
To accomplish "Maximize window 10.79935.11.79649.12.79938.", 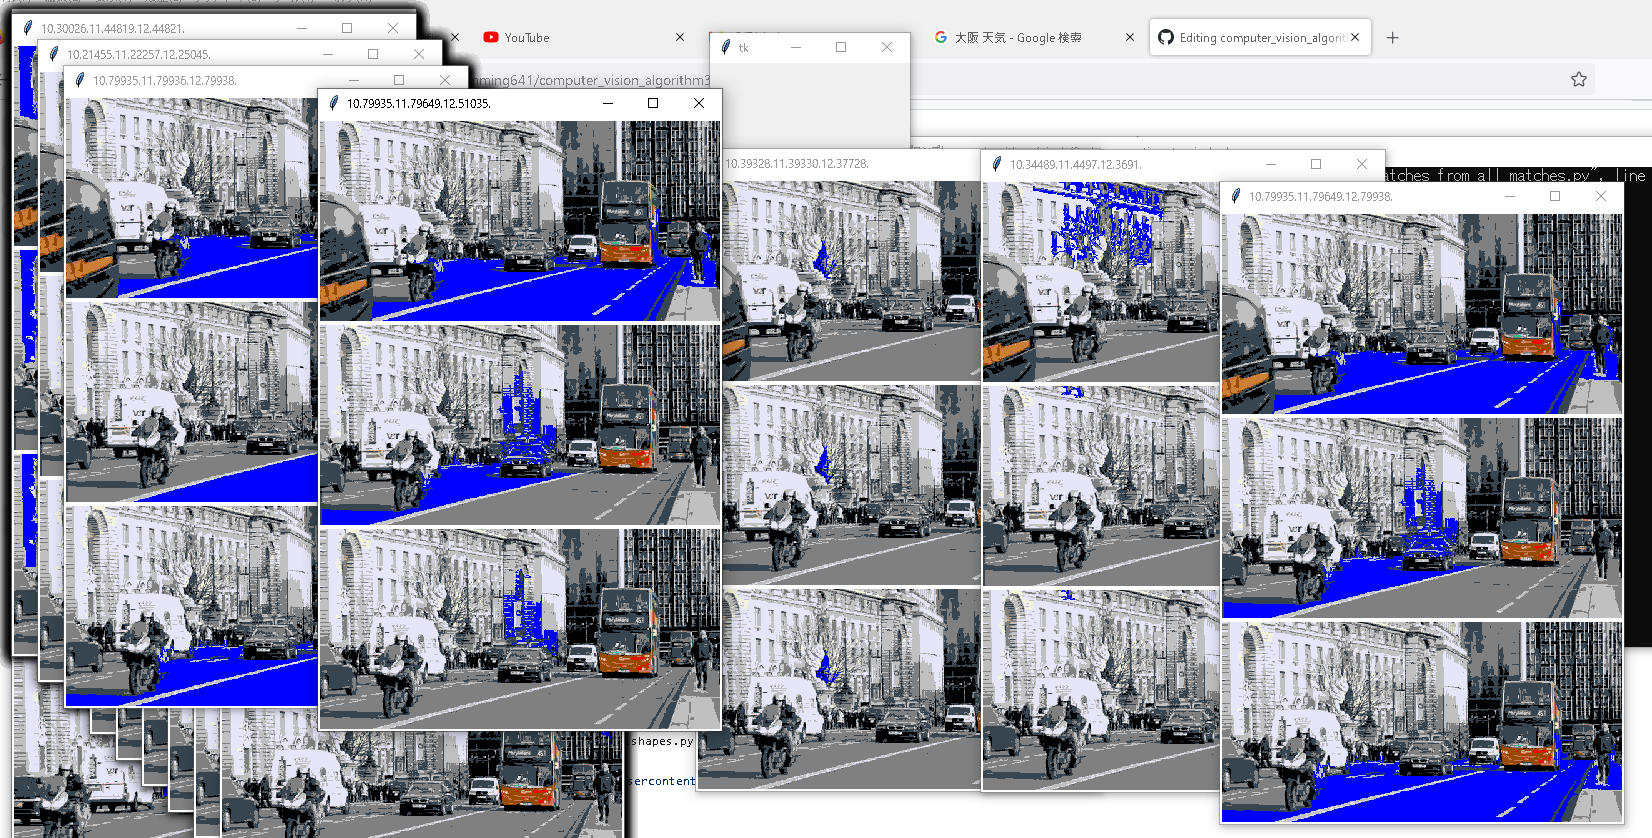I will (x=1555, y=196).
